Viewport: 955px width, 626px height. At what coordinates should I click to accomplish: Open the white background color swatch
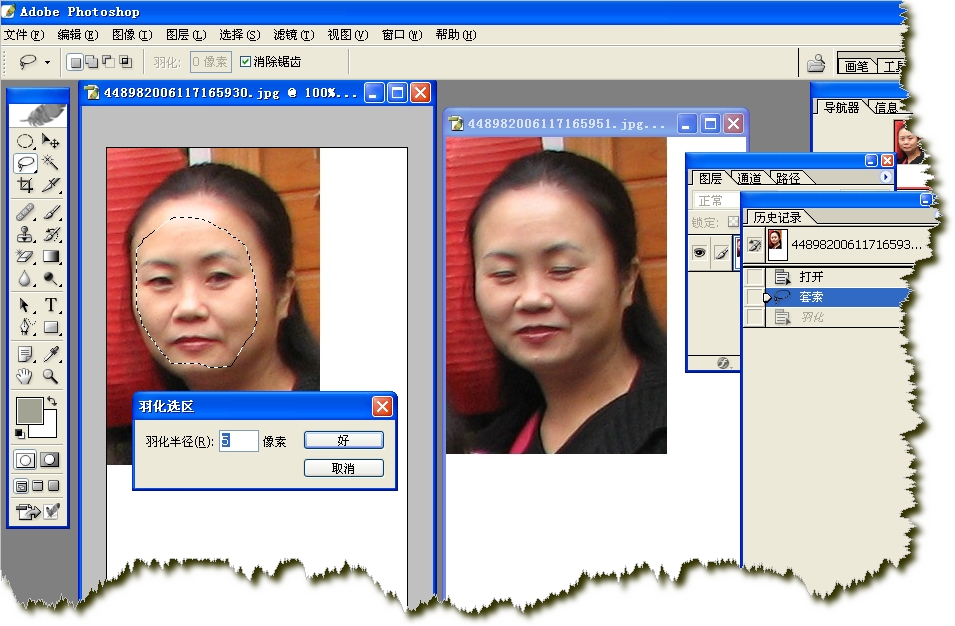(49, 429)
